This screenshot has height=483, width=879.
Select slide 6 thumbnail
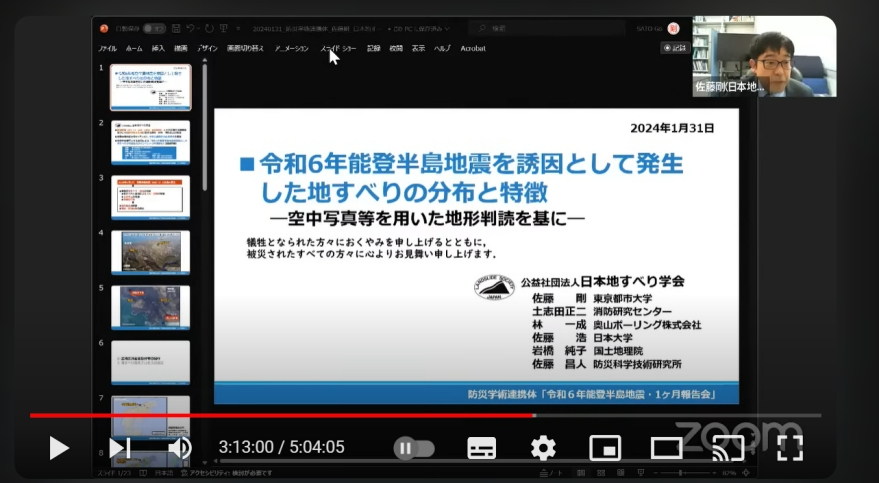(151, 363)
